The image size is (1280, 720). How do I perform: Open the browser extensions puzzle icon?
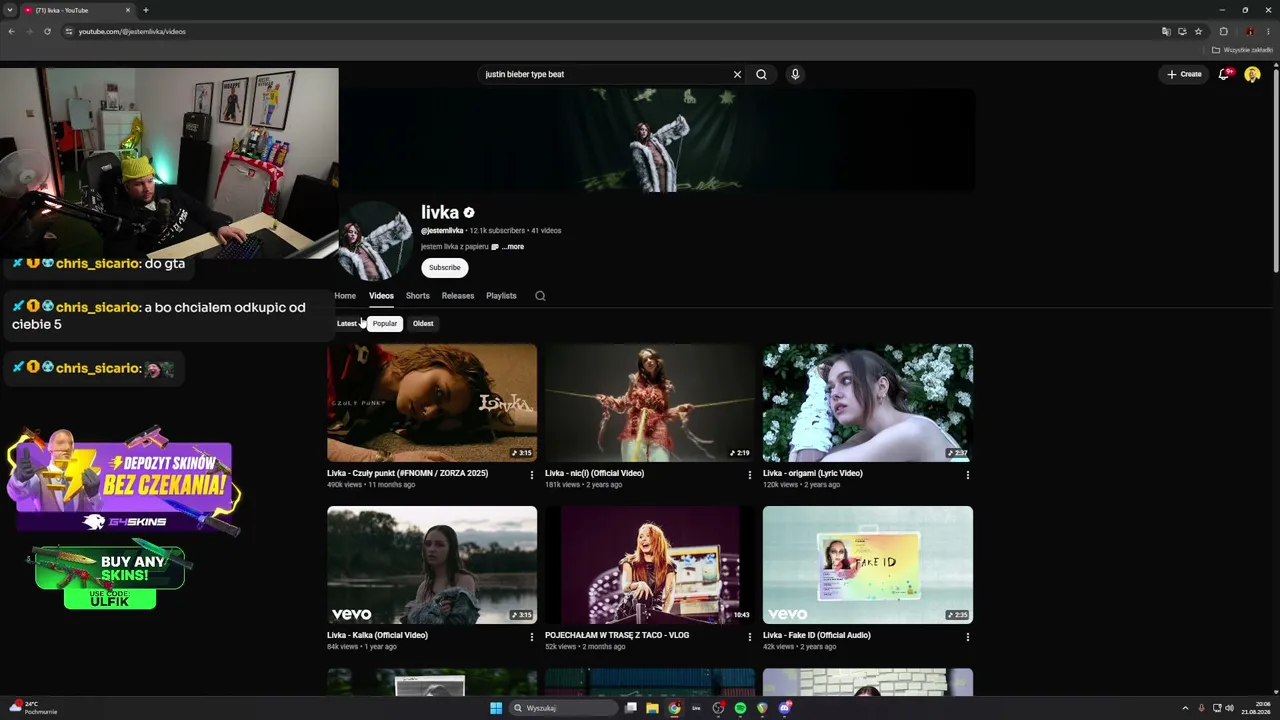[x=1223, y=31]
